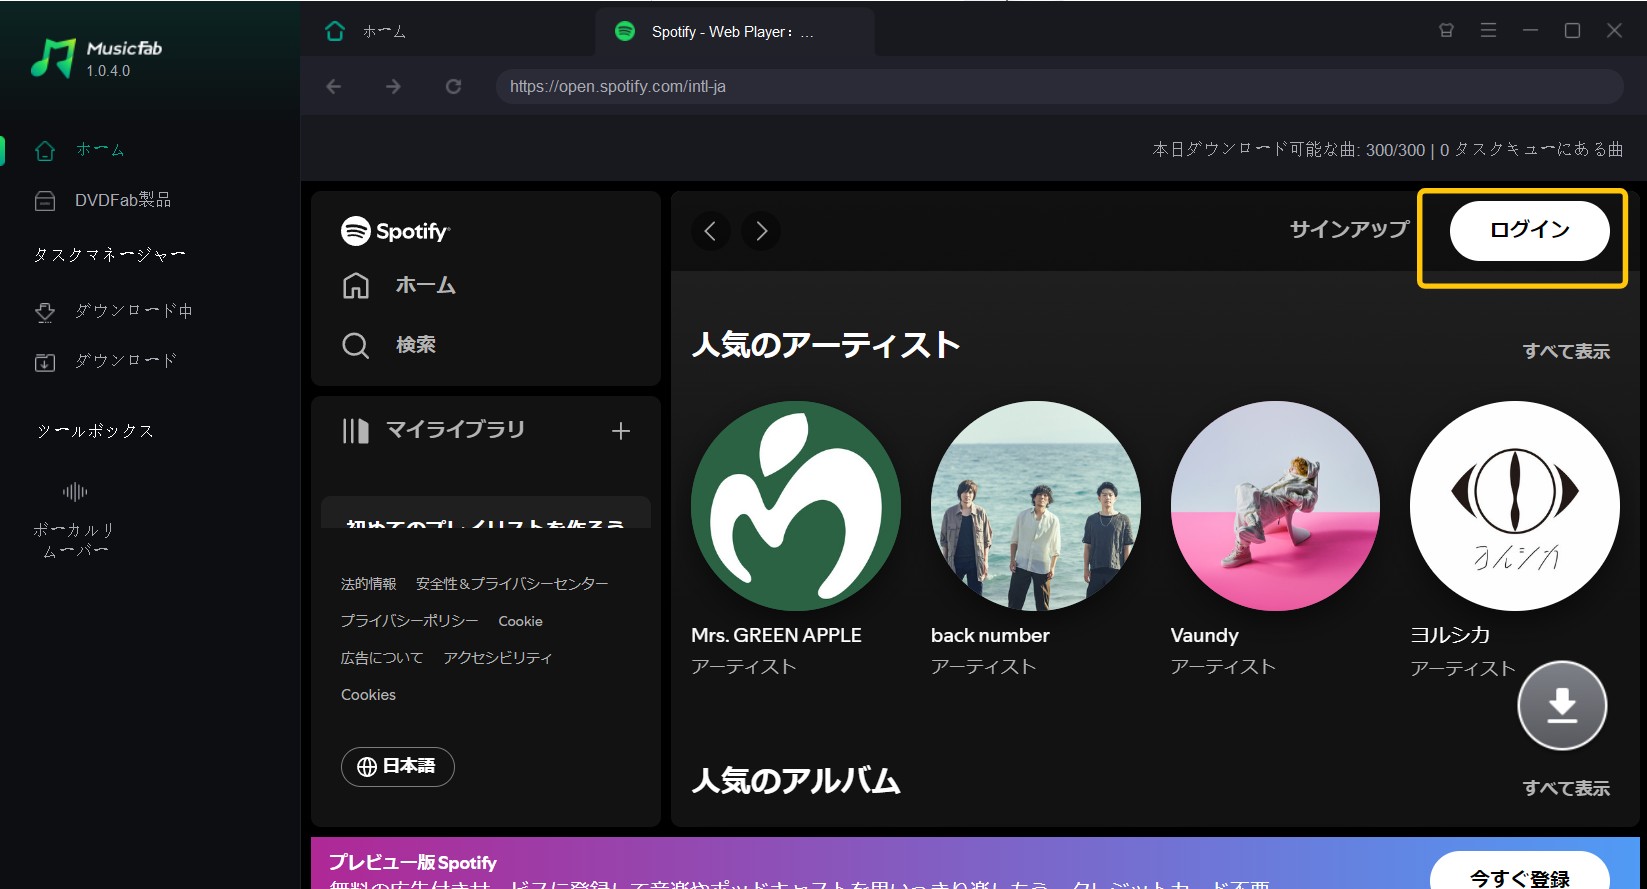The width and height of the screenshot is (1647, 889).
Task: Click the URL address field
Action: point(1059,87)
